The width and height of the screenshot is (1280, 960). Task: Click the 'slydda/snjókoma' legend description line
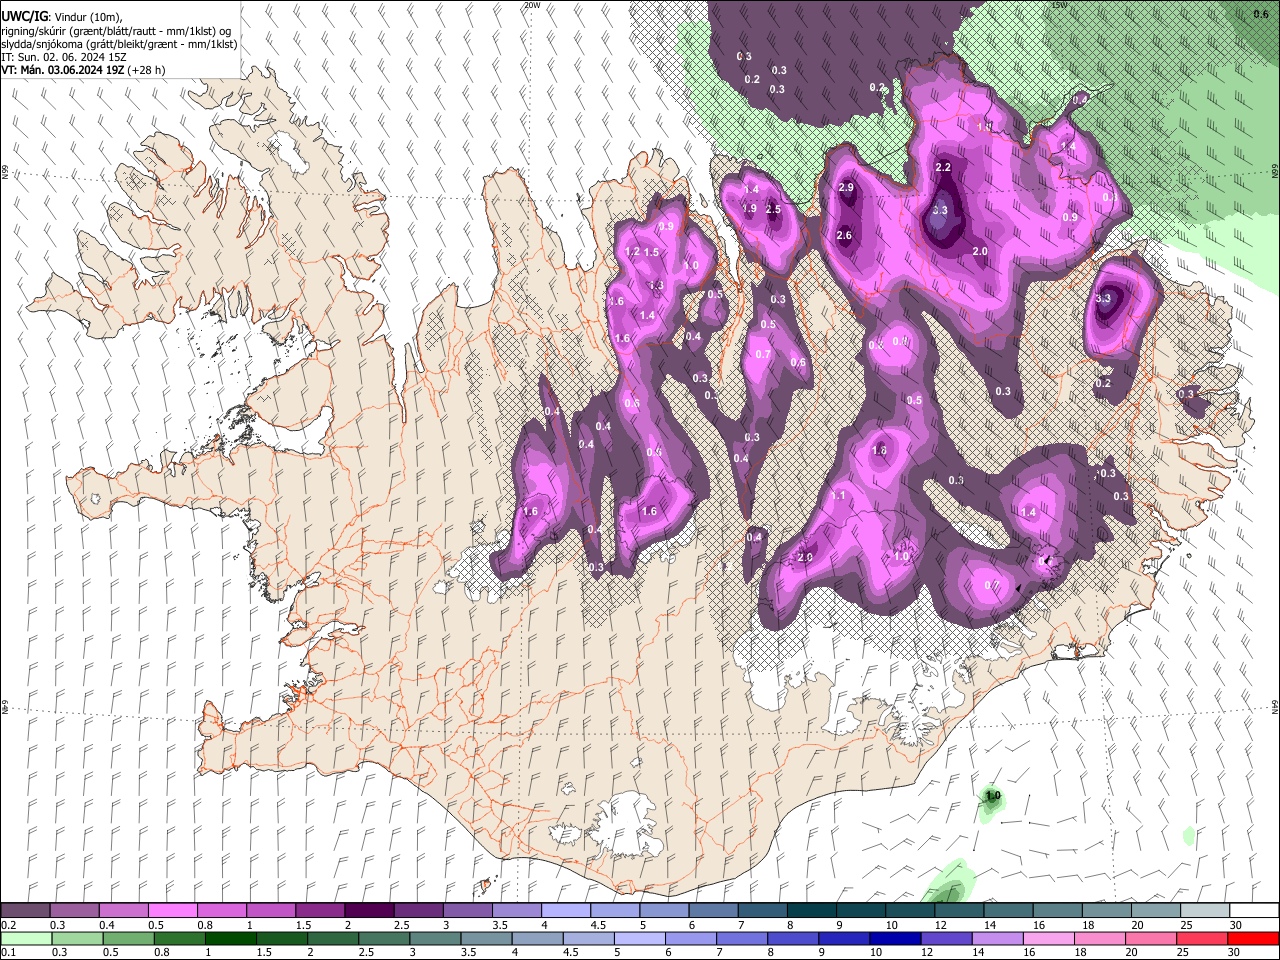pyautogui.click(x=119, y=44)
